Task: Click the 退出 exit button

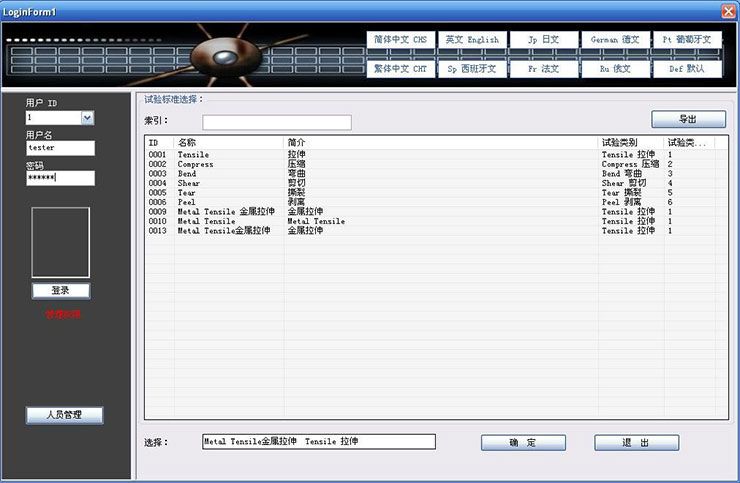Action: (636, 442)
